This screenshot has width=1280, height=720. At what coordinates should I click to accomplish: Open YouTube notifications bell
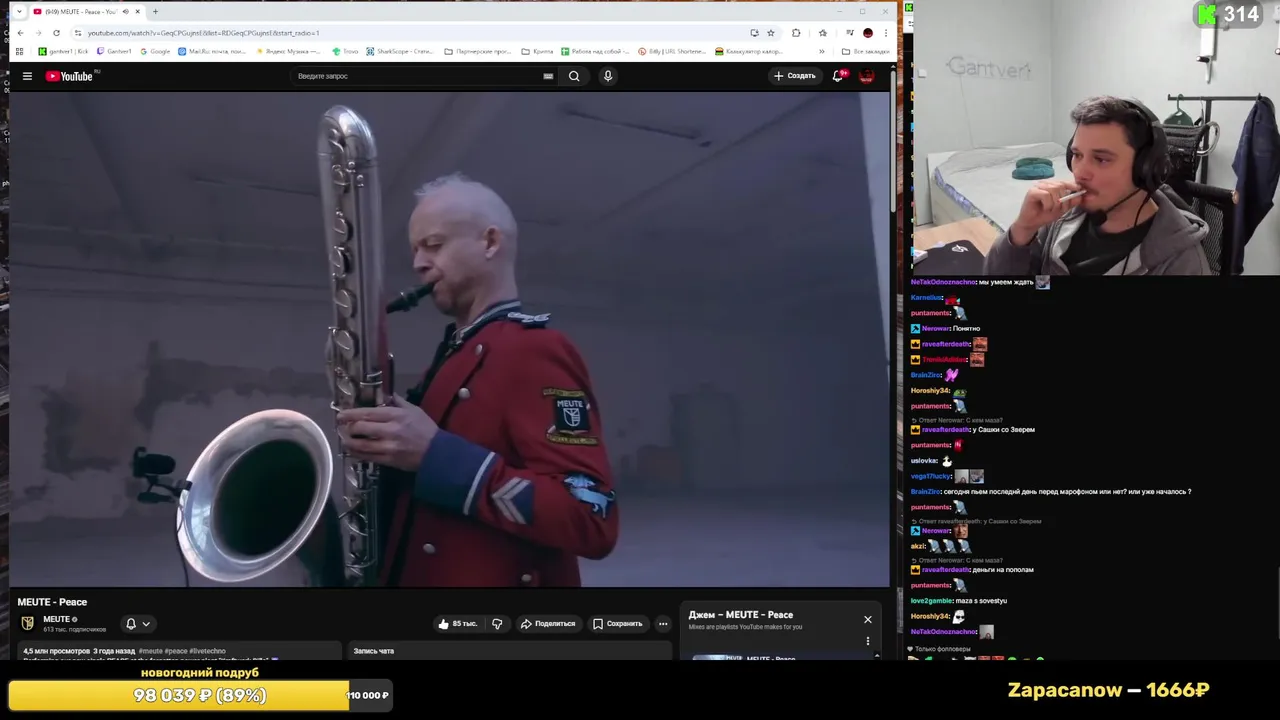tap(839, 76)
